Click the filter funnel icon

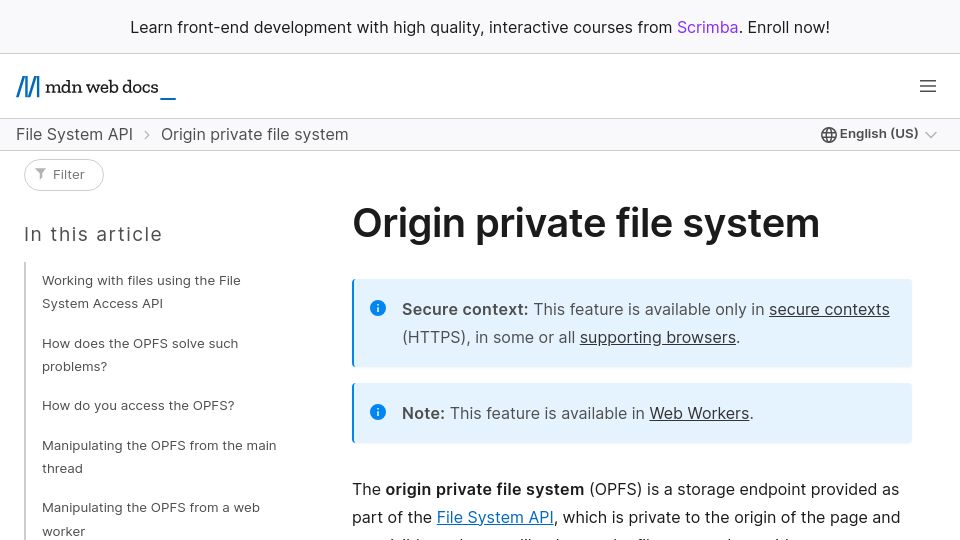[x=40, y=174]
